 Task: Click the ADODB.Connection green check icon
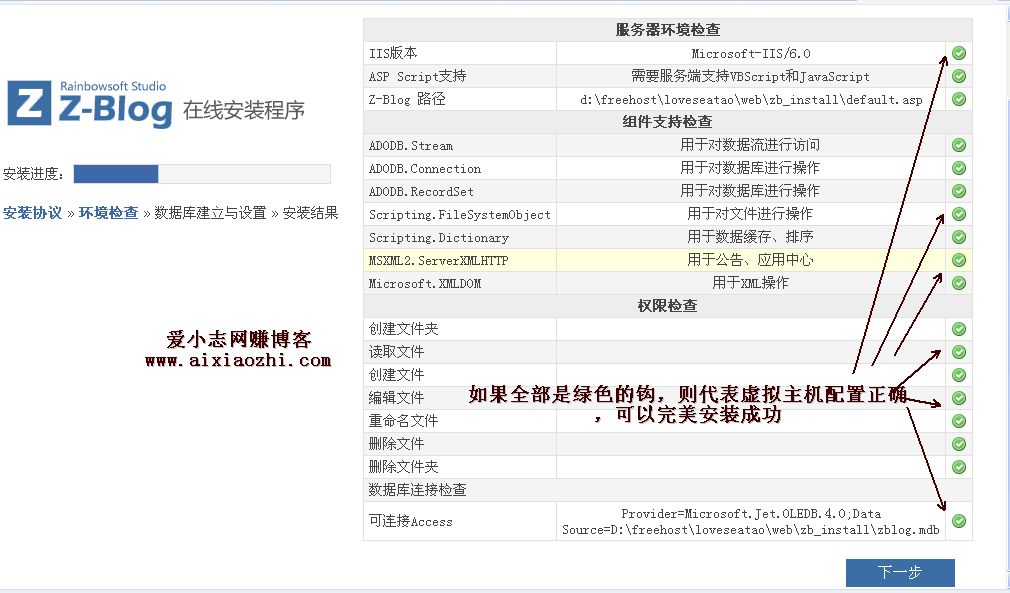pos(958,168)
